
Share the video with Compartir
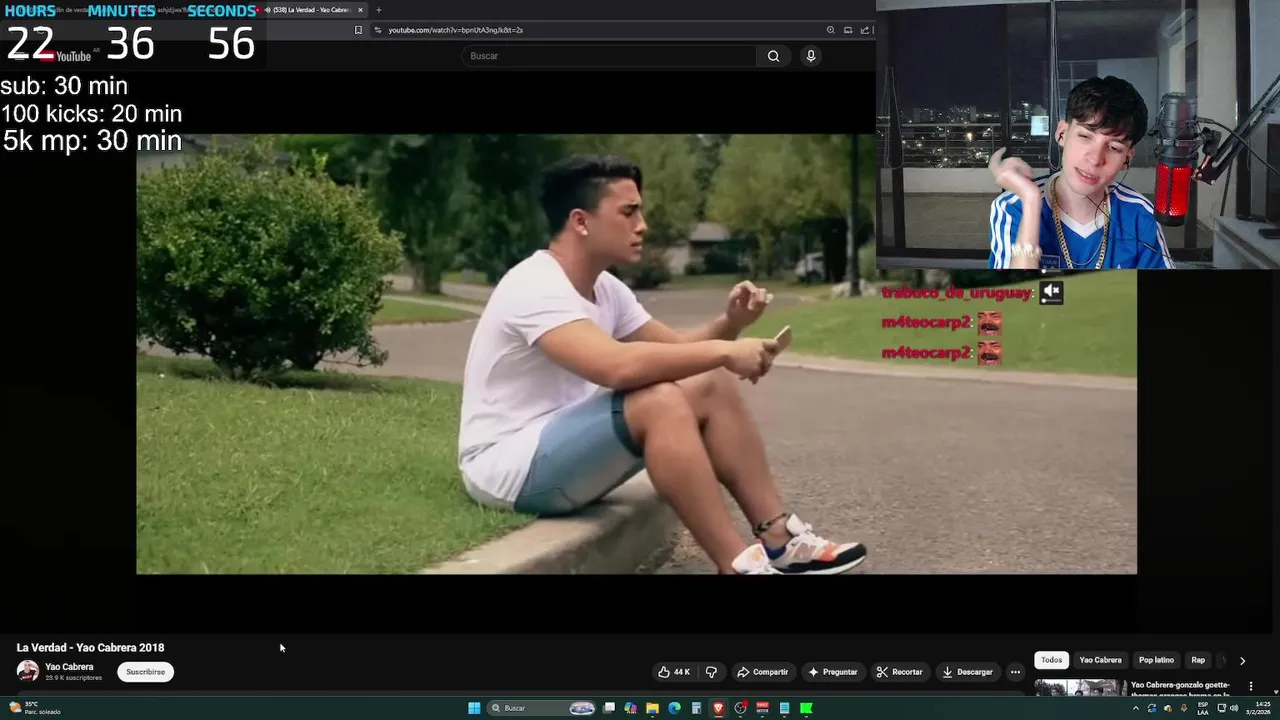(762, 672)
